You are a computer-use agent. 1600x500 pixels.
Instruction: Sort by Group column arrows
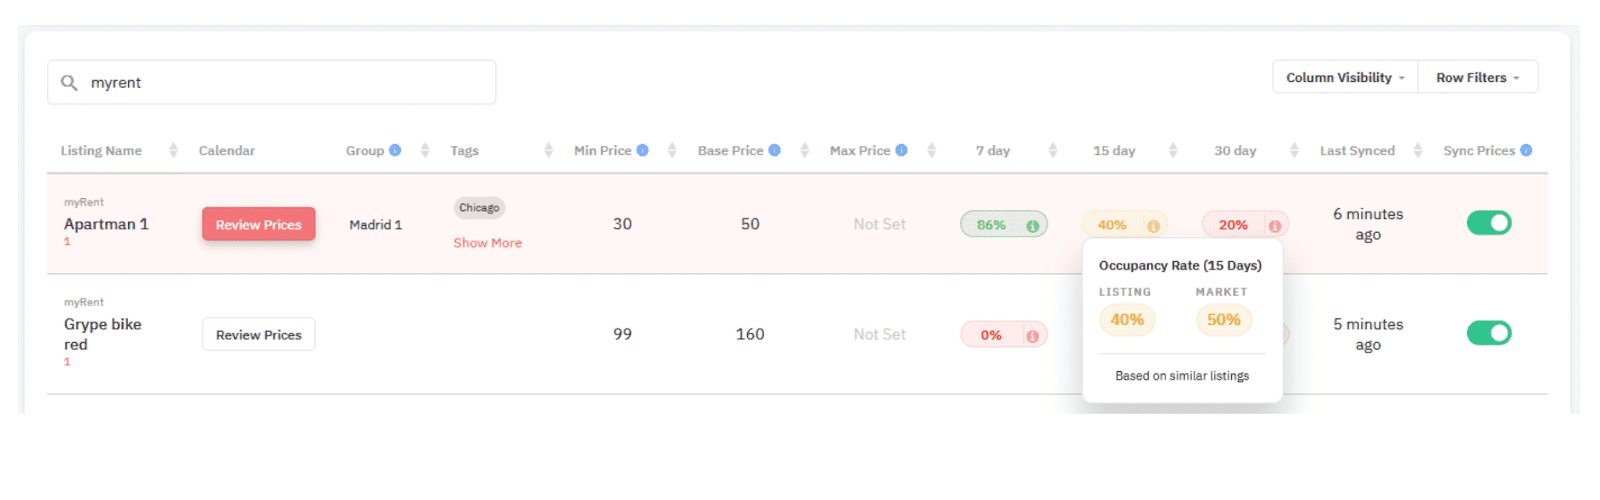click(425, 150)
